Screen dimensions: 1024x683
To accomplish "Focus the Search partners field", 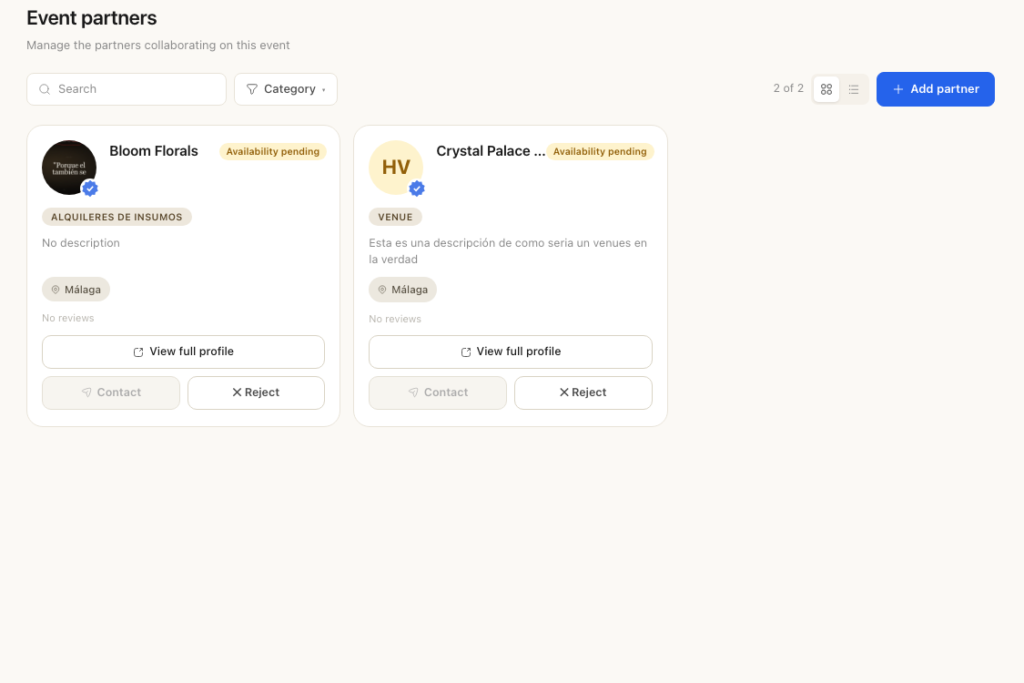I will pos(126,89).
